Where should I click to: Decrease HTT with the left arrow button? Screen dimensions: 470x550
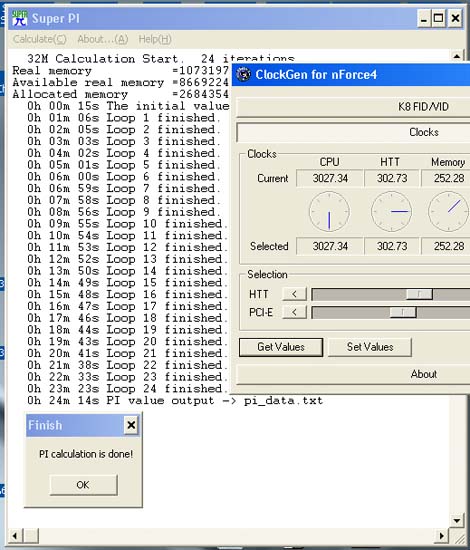pos(294,294)
